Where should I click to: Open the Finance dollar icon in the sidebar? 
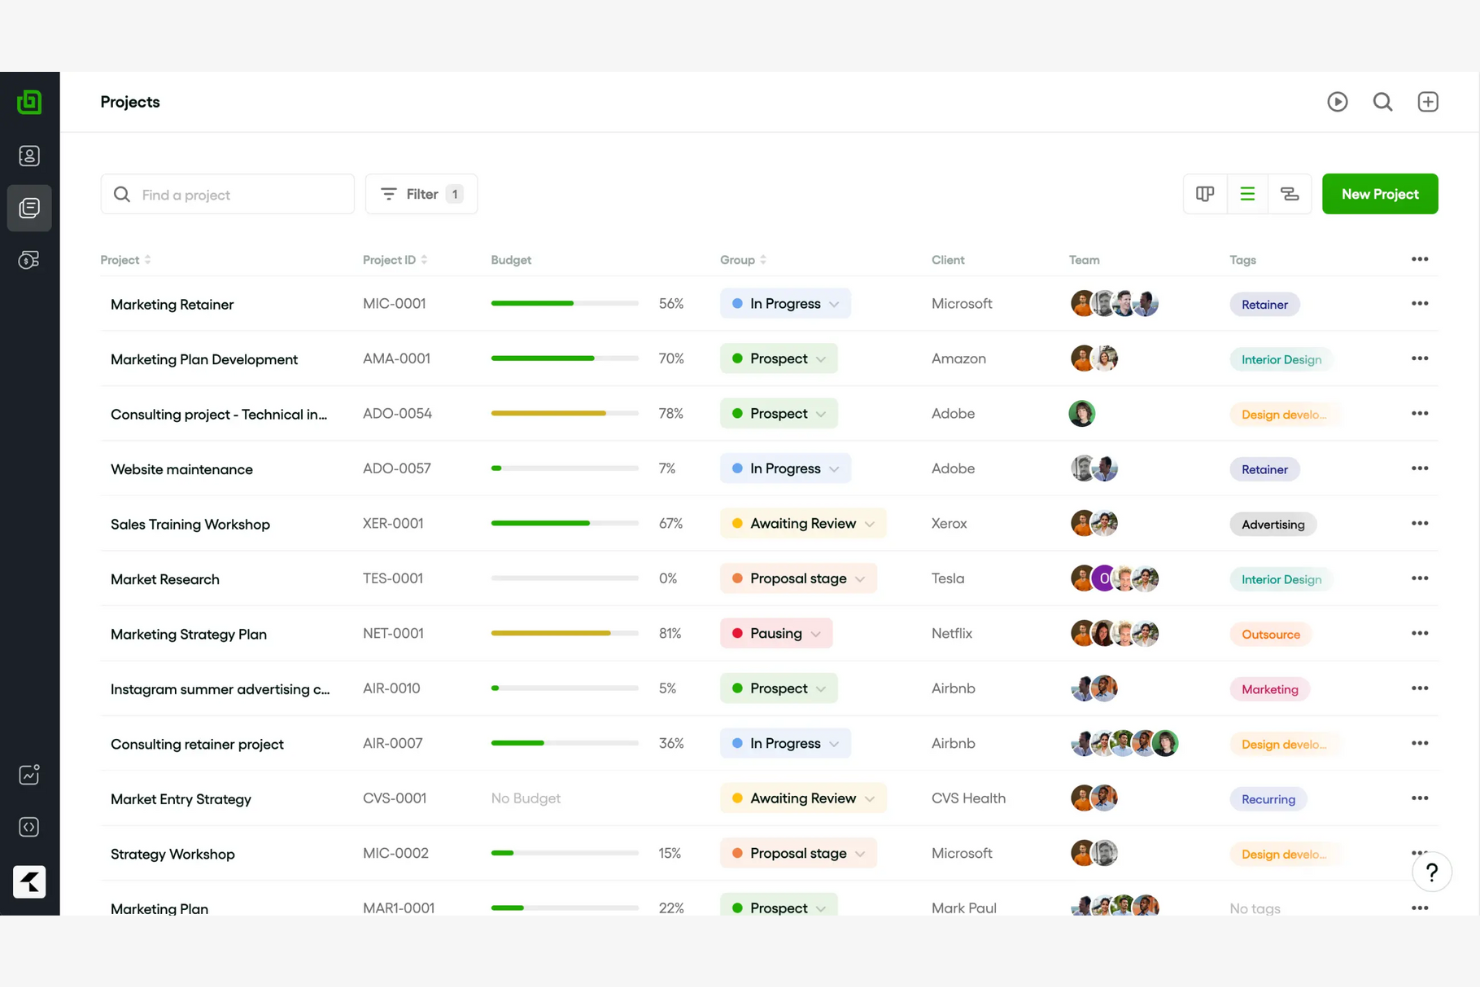[29, 260]
